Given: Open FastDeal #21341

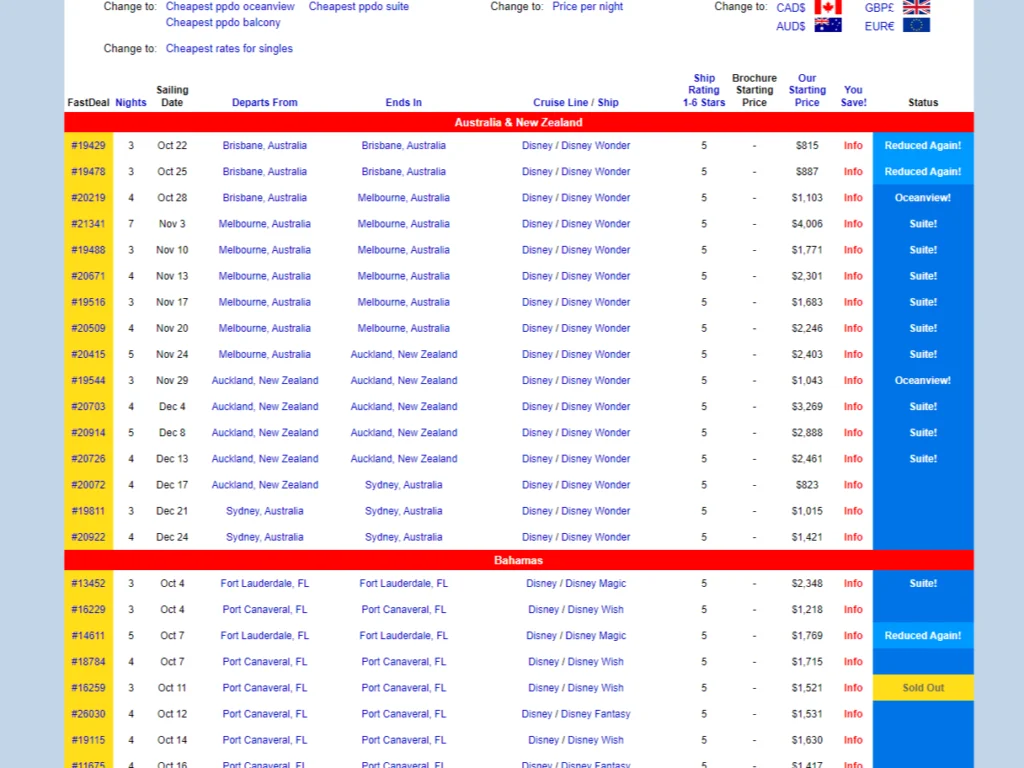Looking at the screenshot, I should tap(88, 224).
